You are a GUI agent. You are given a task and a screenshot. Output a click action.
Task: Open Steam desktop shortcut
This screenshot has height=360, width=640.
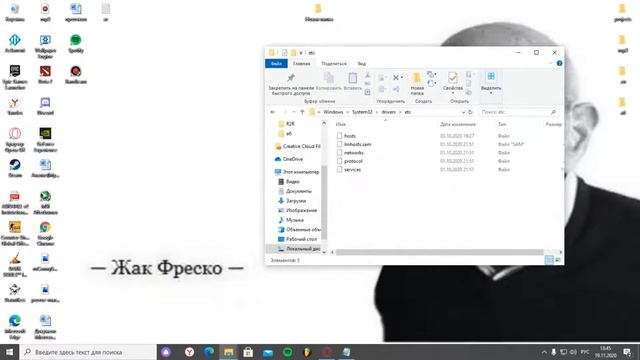(x=15, y=168)
